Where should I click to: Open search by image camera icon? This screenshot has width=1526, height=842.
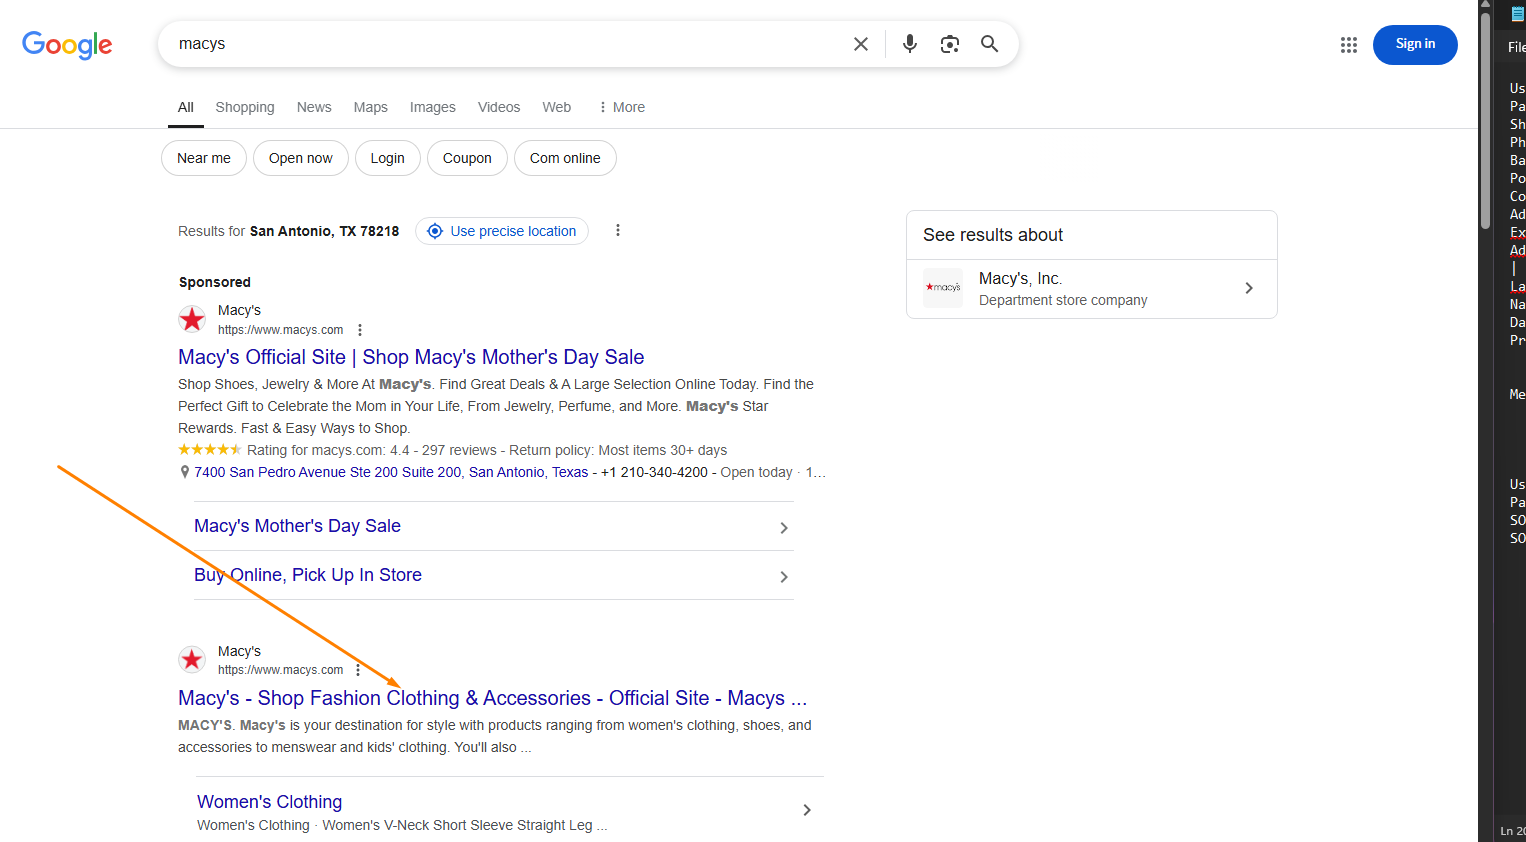tap(949, 44)
